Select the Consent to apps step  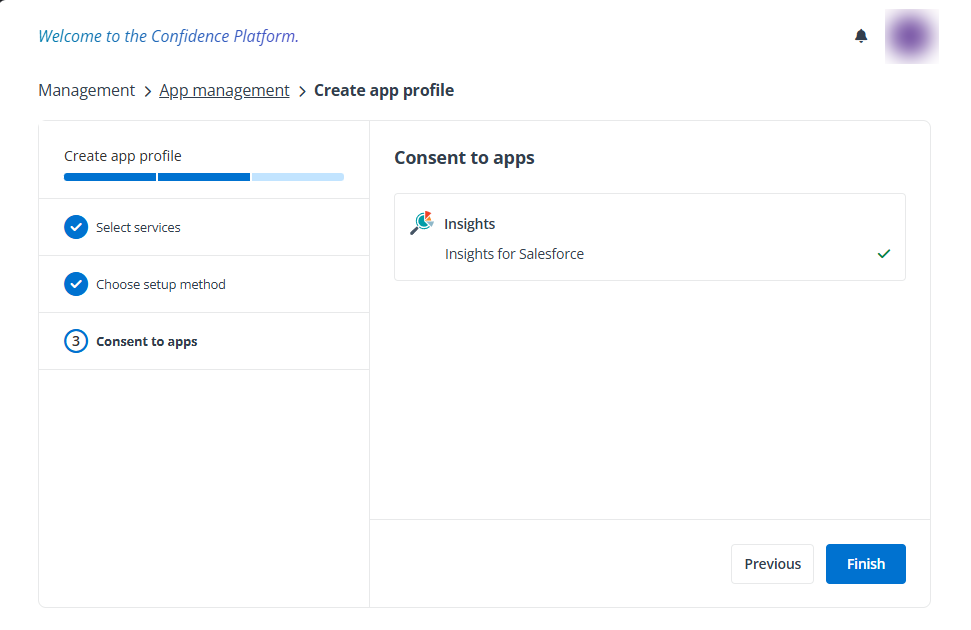(x=146, y=341)
